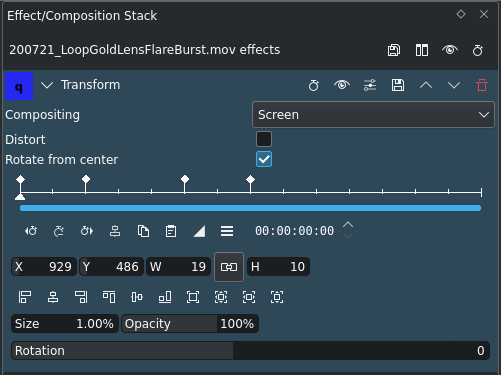The image size is (501, 375).
Task: Copy keyframe values icon
Action: point(143,231)
